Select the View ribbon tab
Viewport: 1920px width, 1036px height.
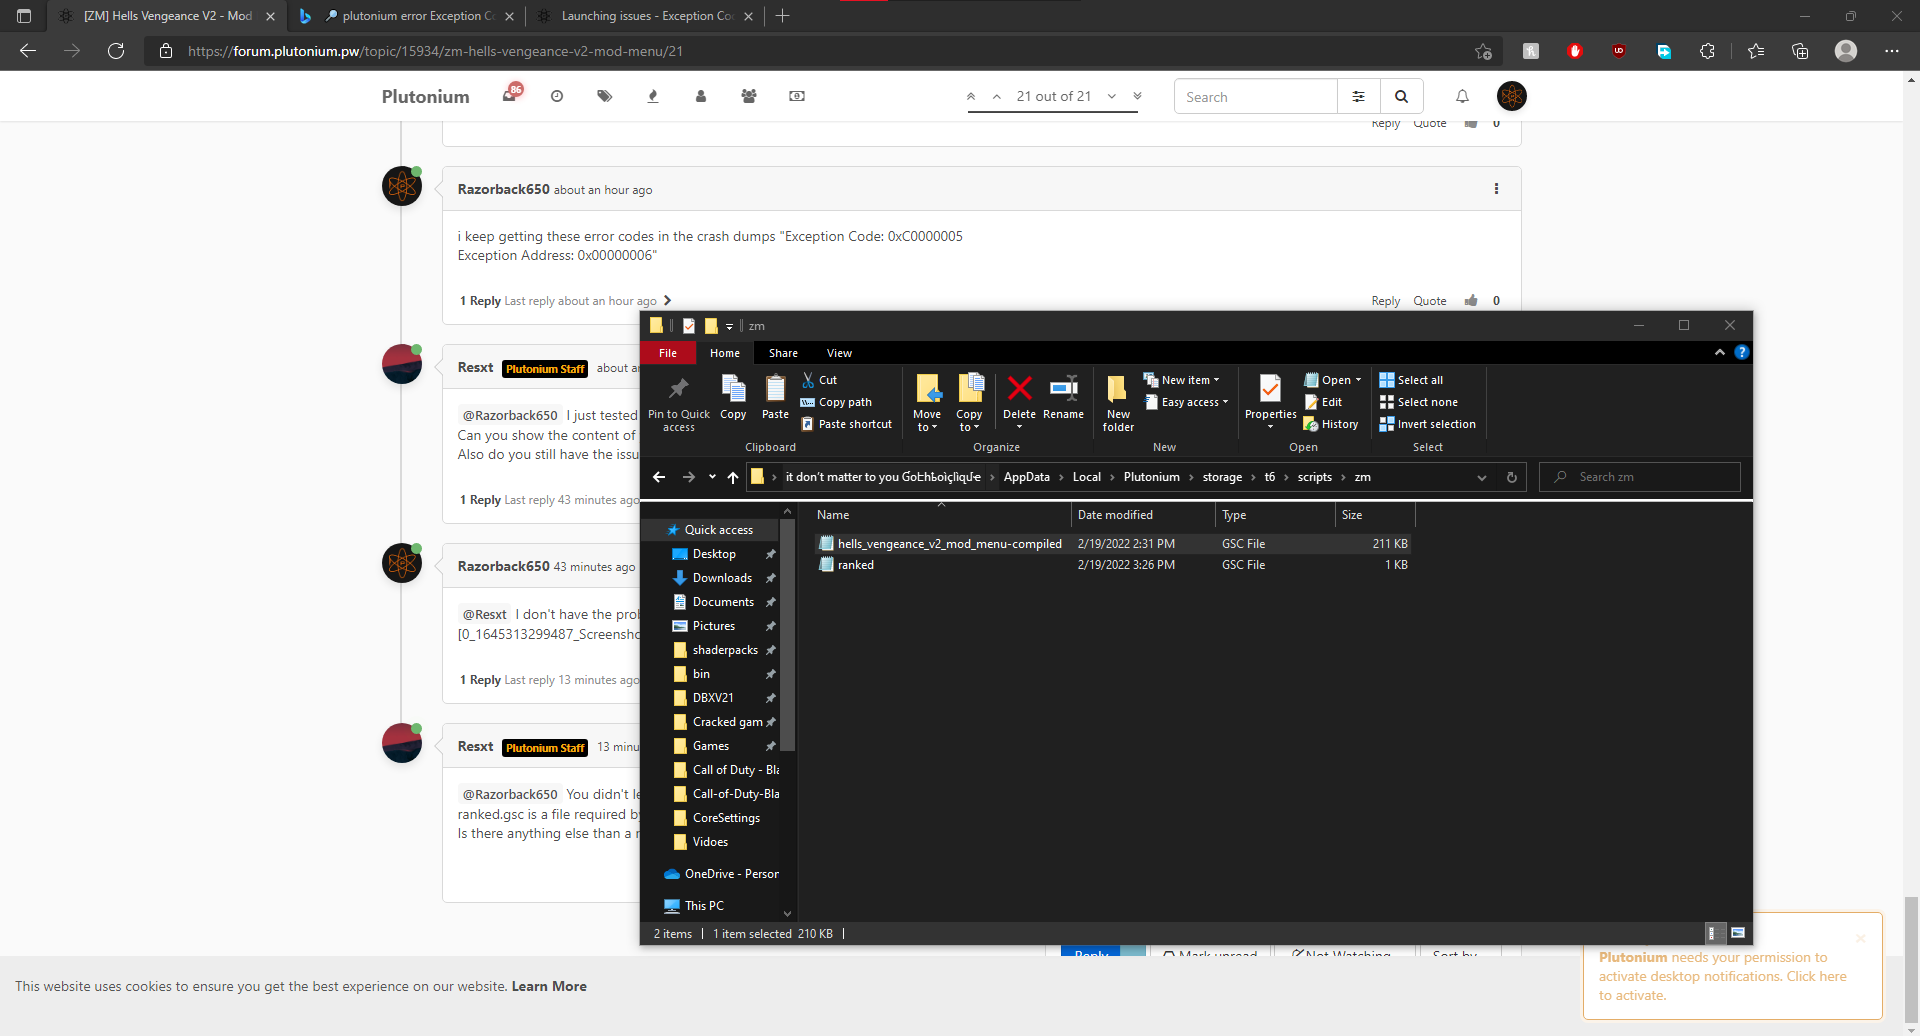[x=839, y=353]
